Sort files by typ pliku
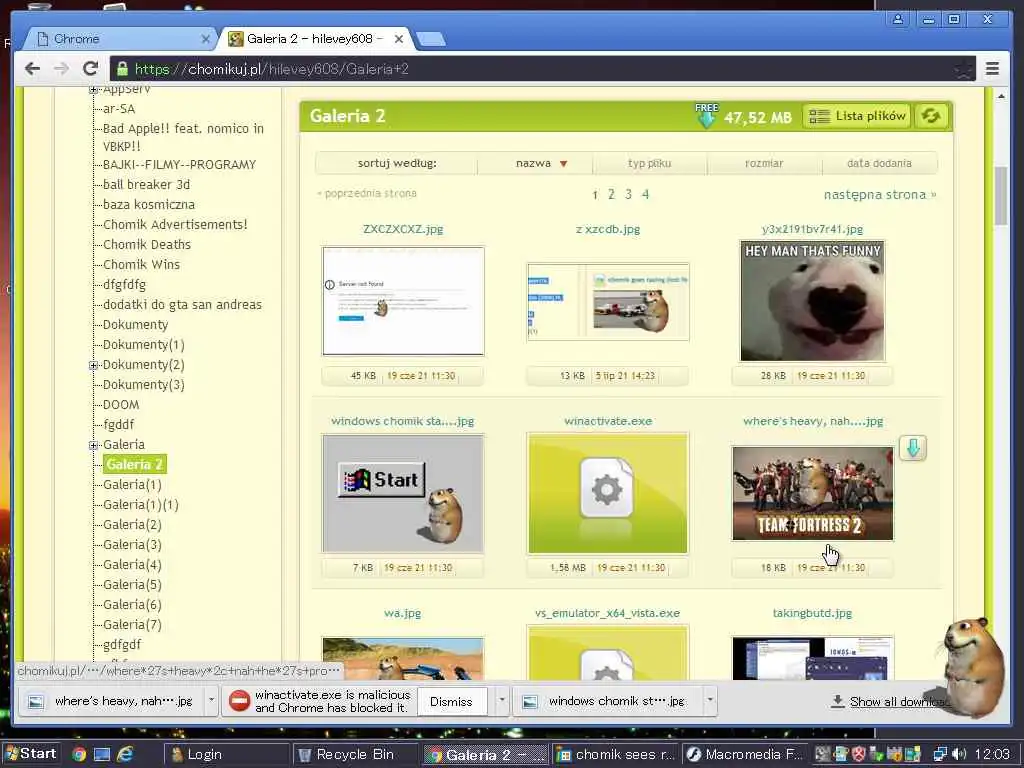1024x768 pixels. pyautogui.click(x=649, y=163)
